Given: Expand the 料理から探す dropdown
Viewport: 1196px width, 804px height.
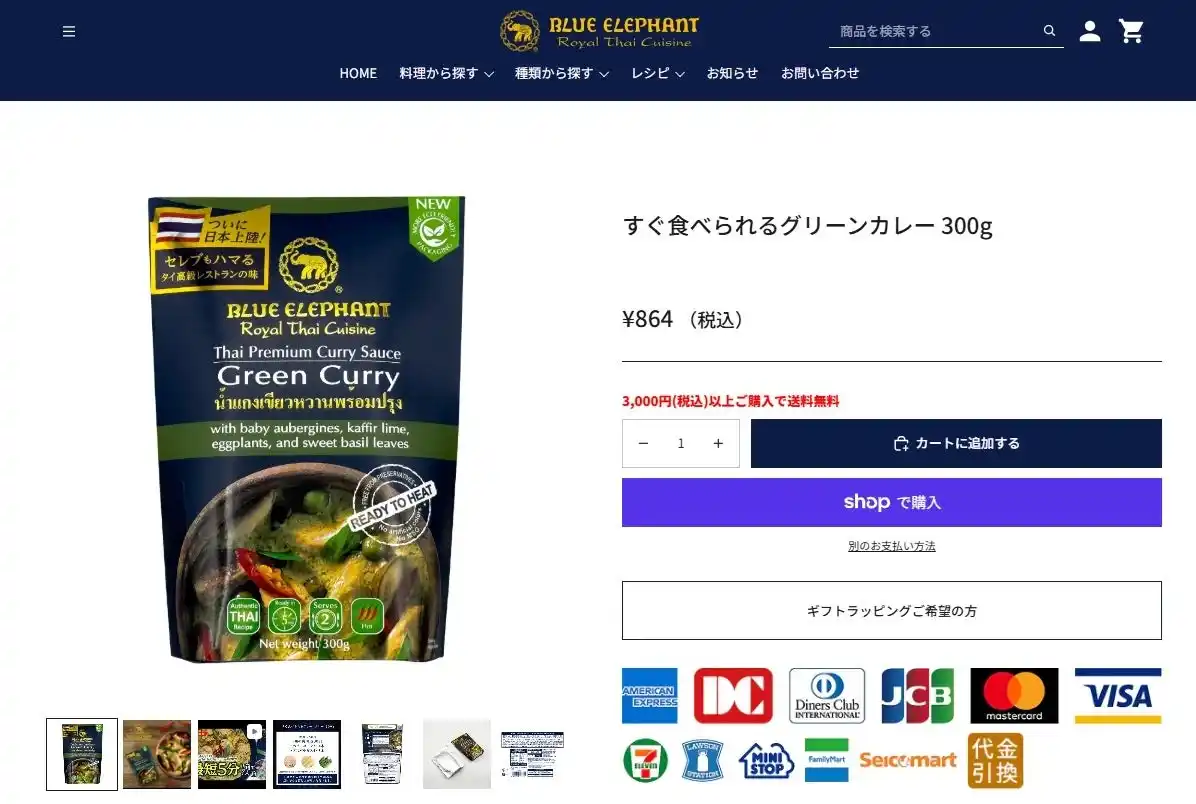Looking at the screenshot, I should click(x=446, y=73).
